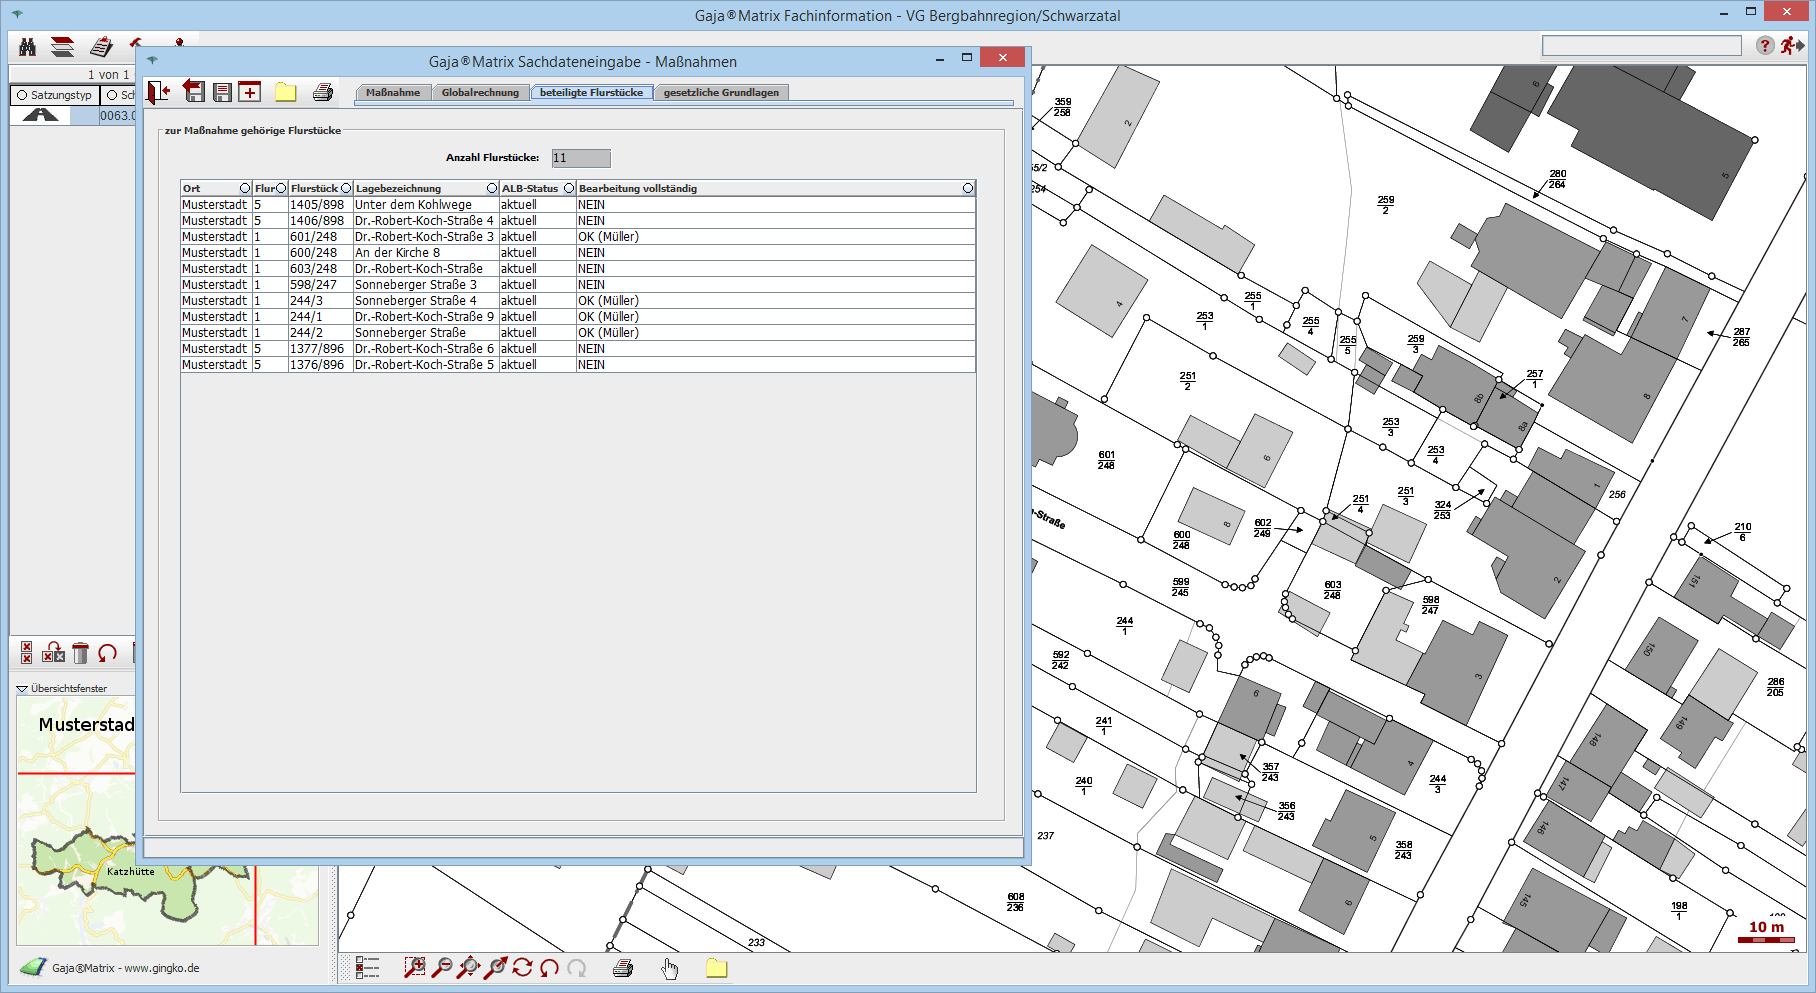Collapse the Übersichtsfenster panel
This screenshot has height=993, width=1816.
pyautogui.click(x=22, y=688)
